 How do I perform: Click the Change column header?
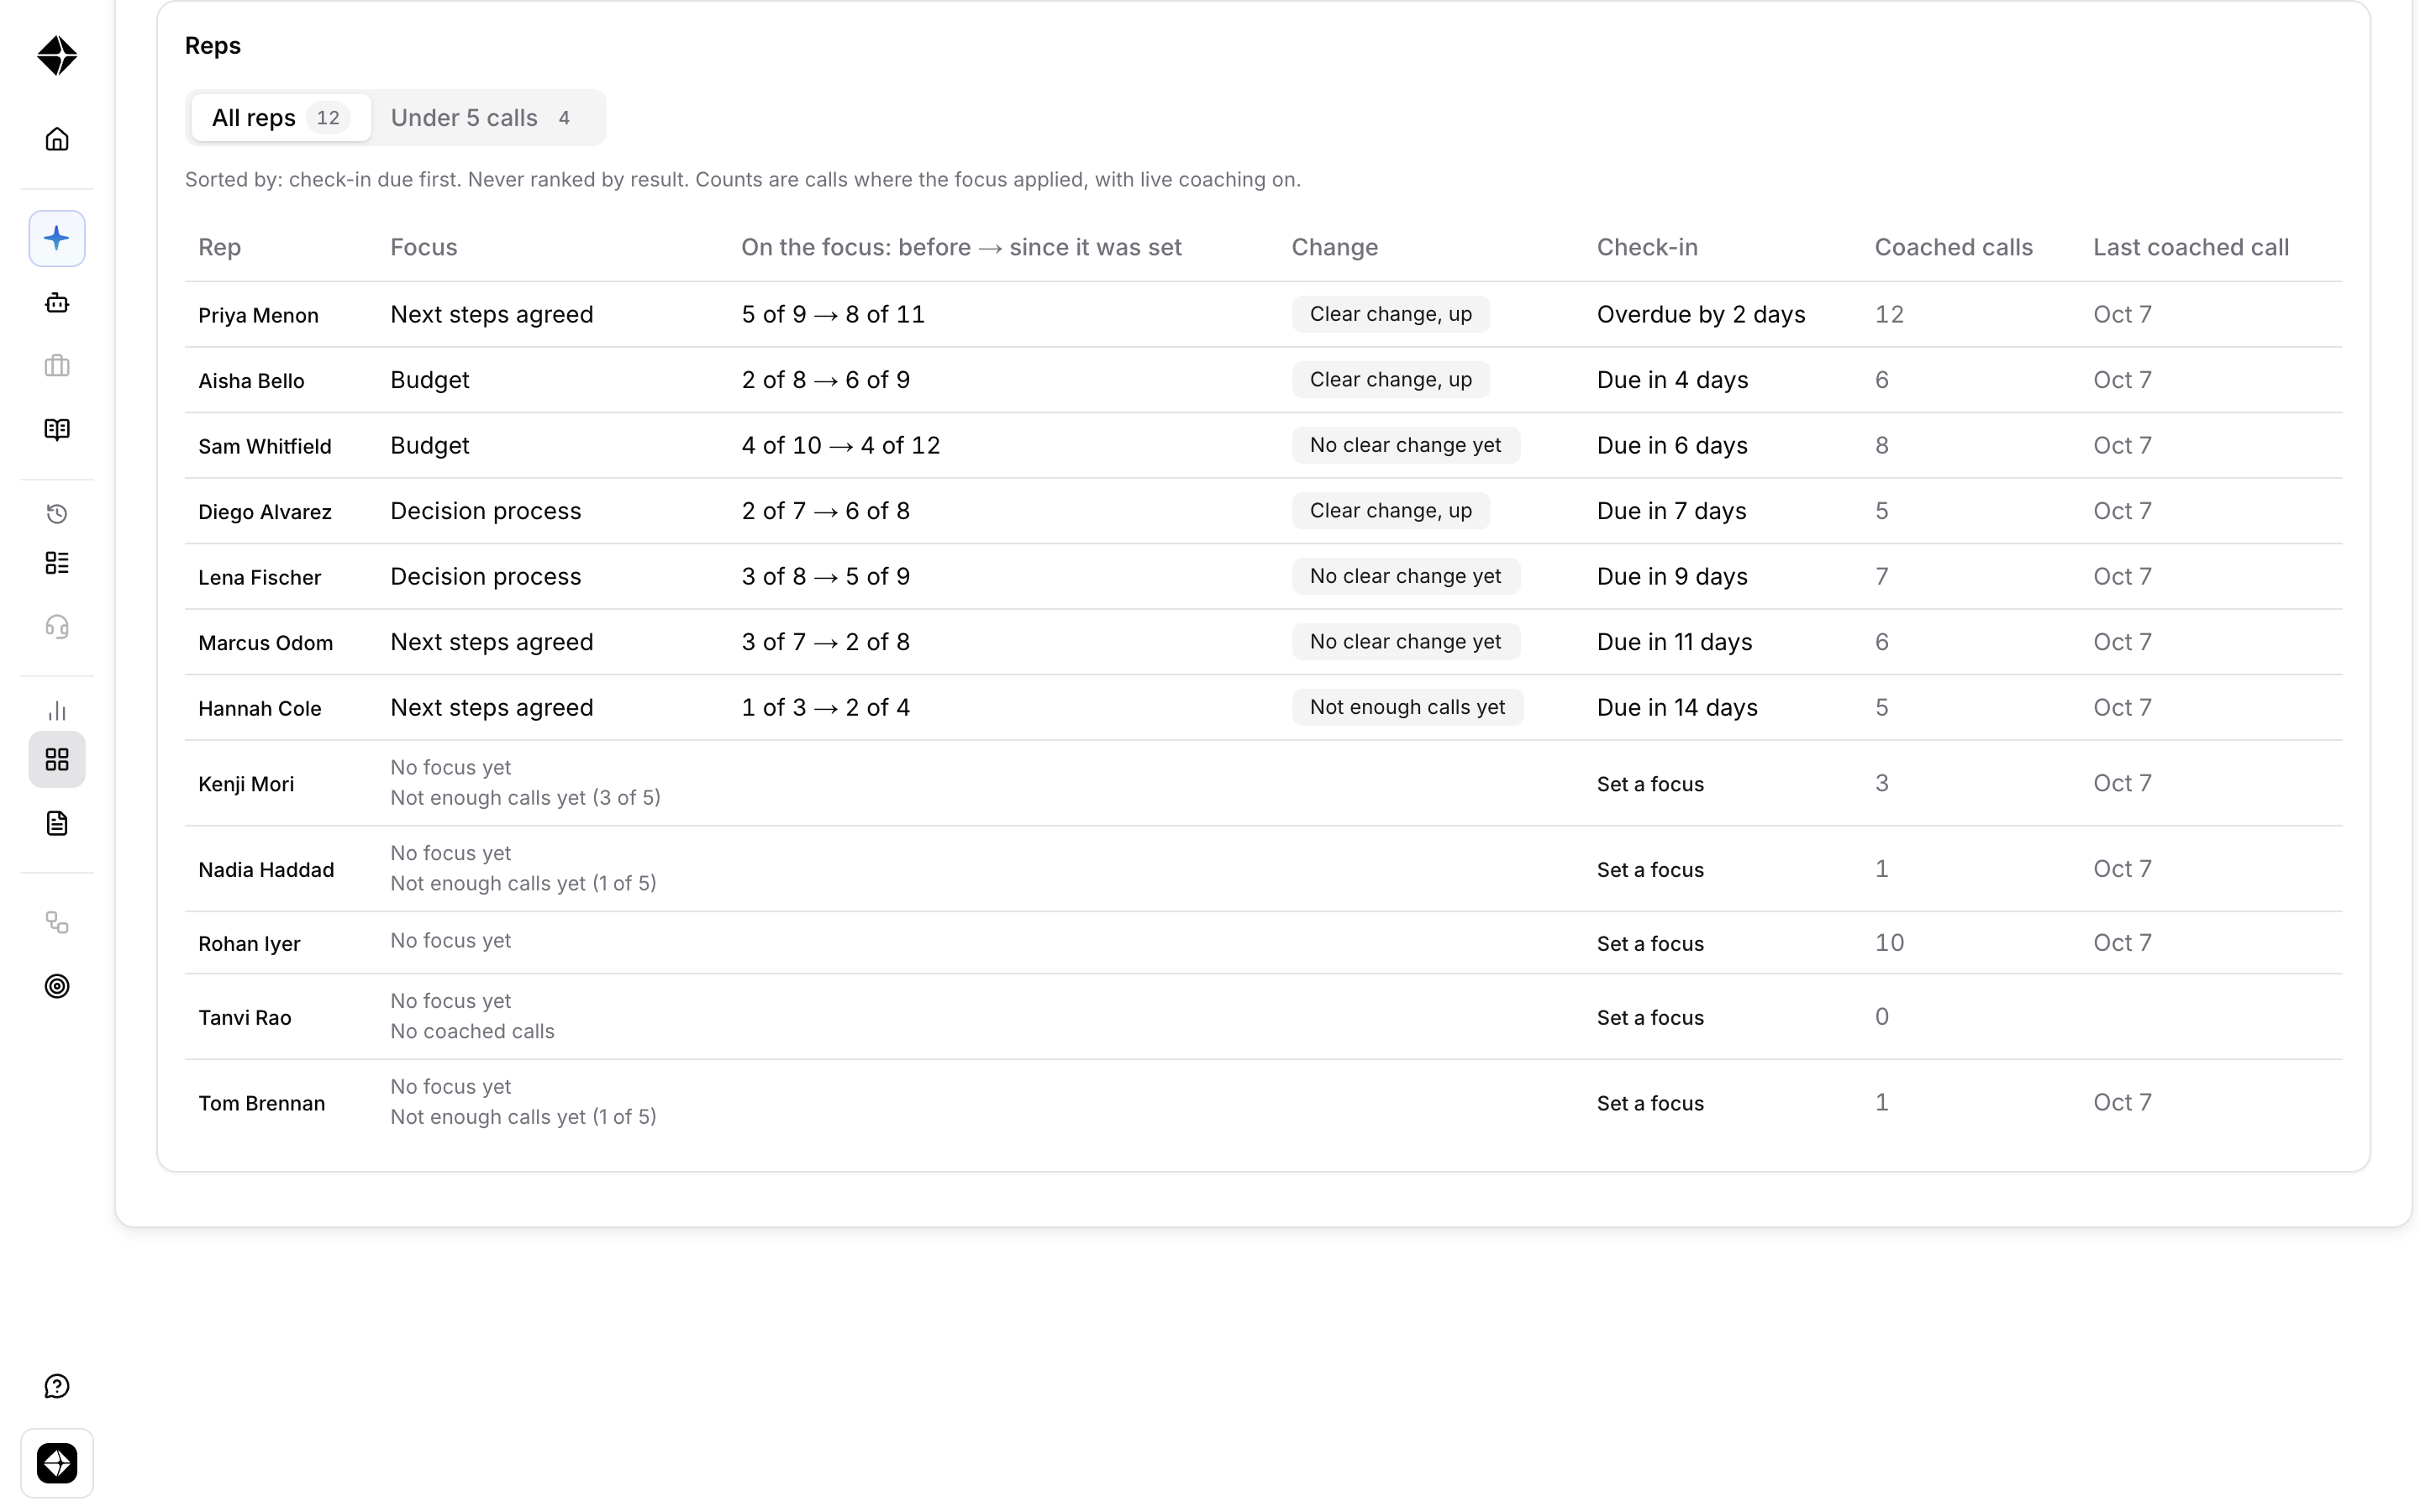point(1334,247)
